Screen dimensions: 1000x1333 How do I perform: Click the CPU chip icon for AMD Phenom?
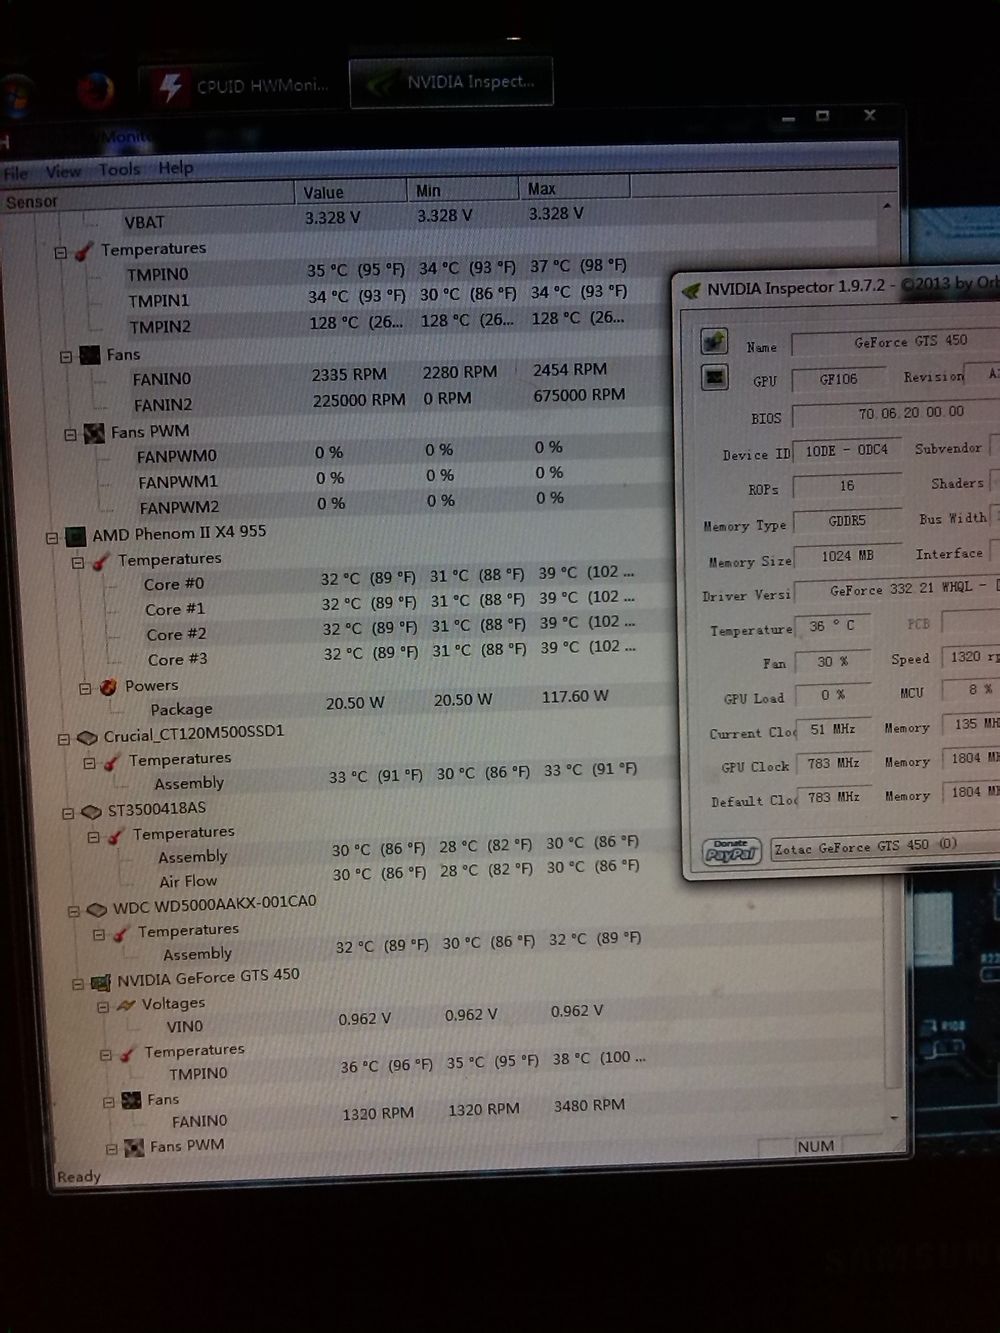pyautogui.click(x=76, y=537)
